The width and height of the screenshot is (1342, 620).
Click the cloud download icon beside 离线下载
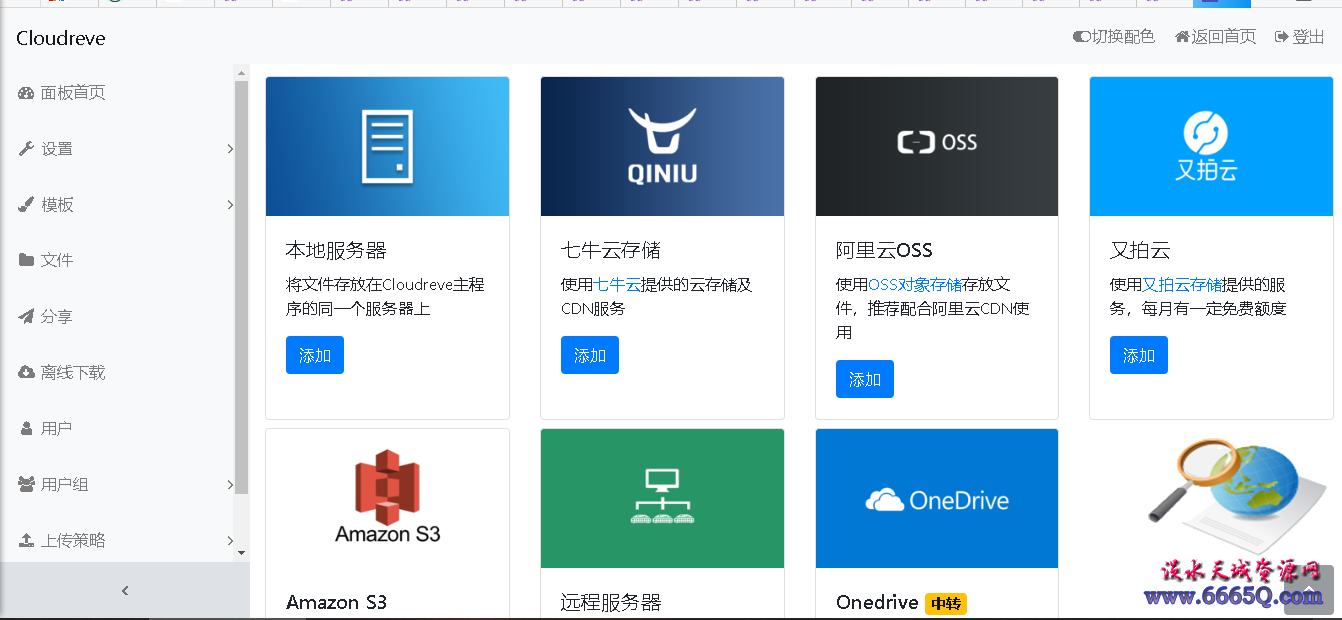pos(26,372)
